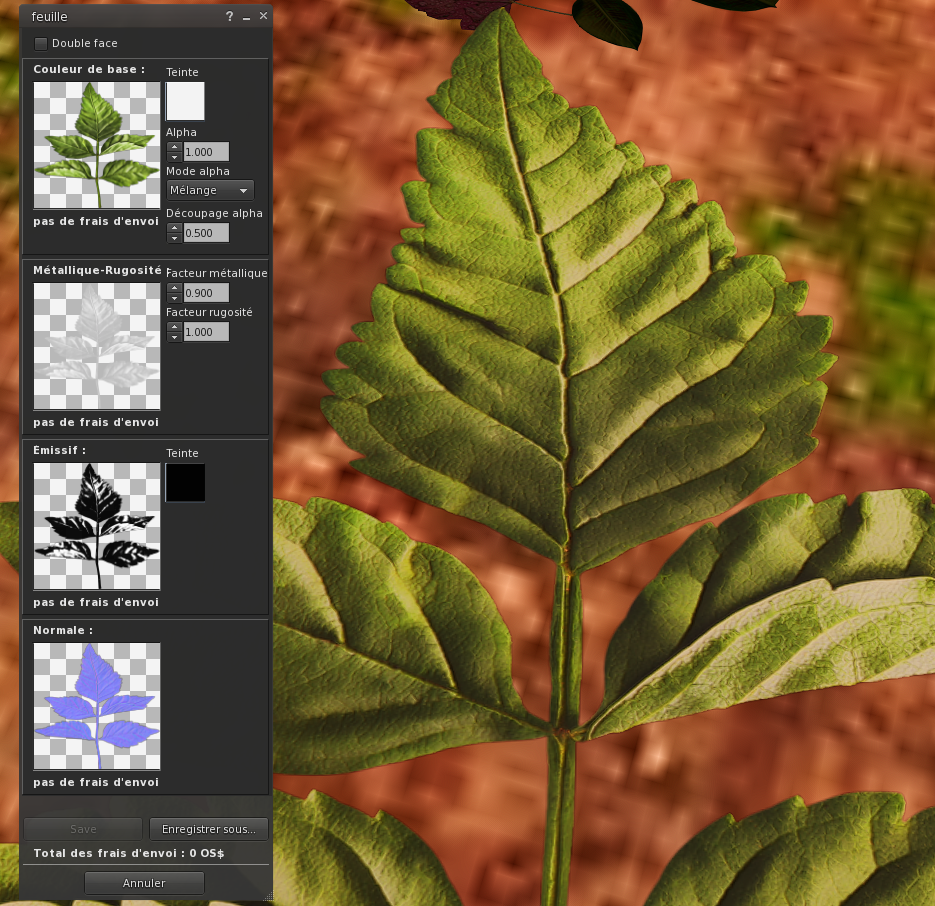The width and height of the screenshot is (935, 906).
Task: Open the Mode alpha dropdown
Action: click(x=210, y=190)
